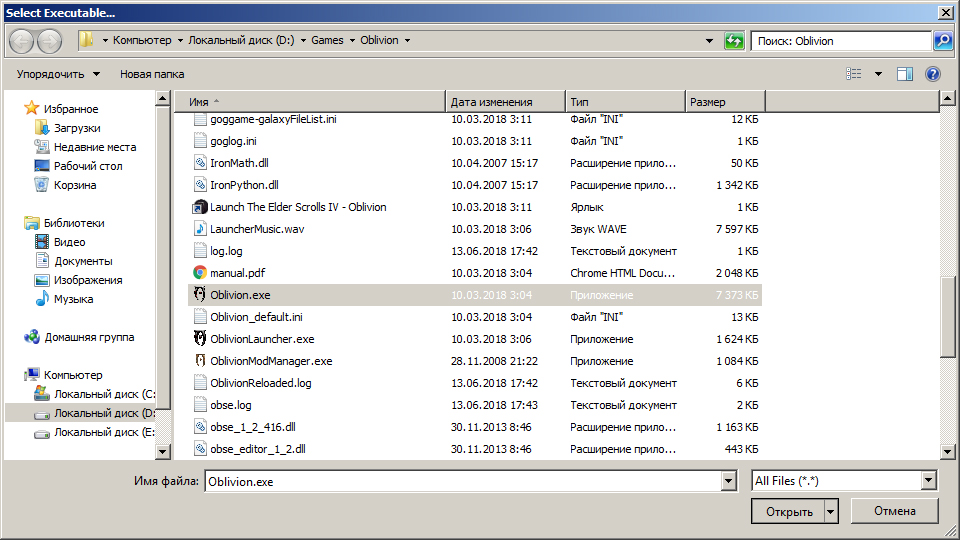Click the obse_1_2_416.dll file icon

pyautogui.click(x=200, y=427)
